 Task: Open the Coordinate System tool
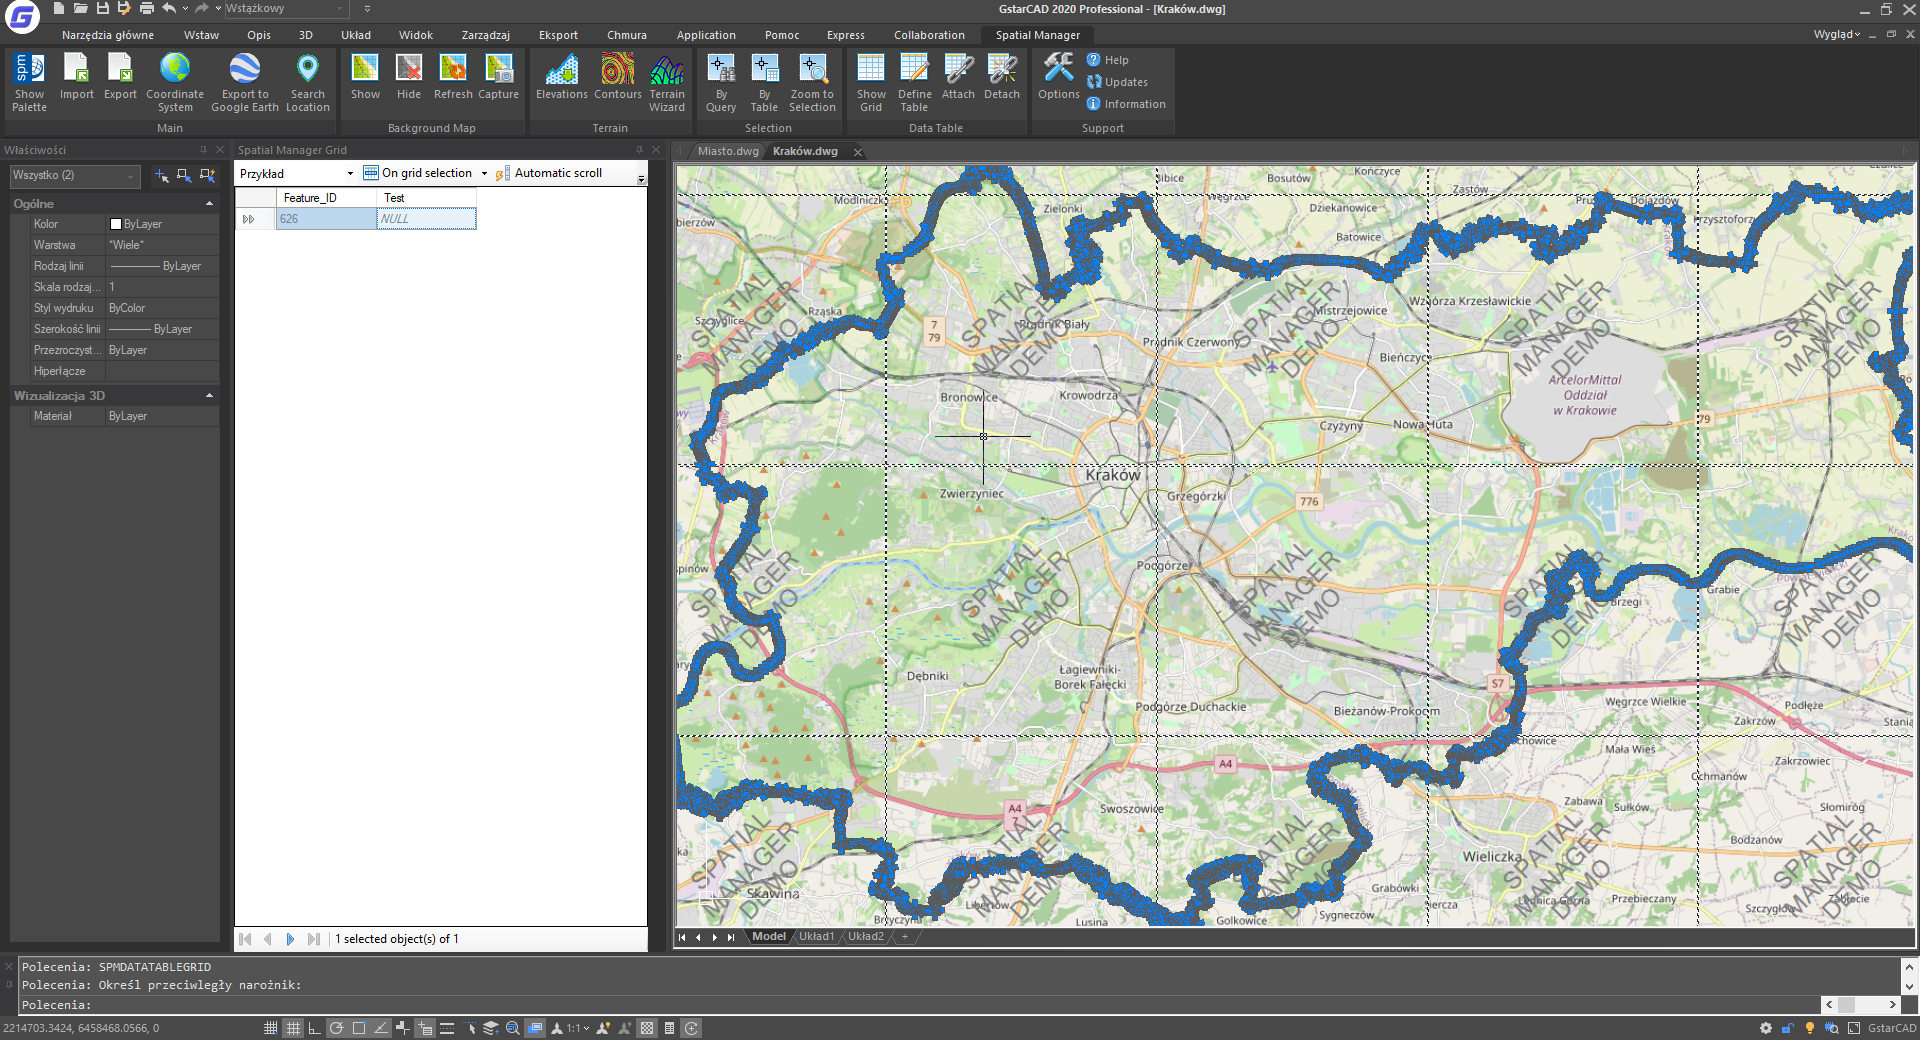pyautogui.click(x=175, y=82)
